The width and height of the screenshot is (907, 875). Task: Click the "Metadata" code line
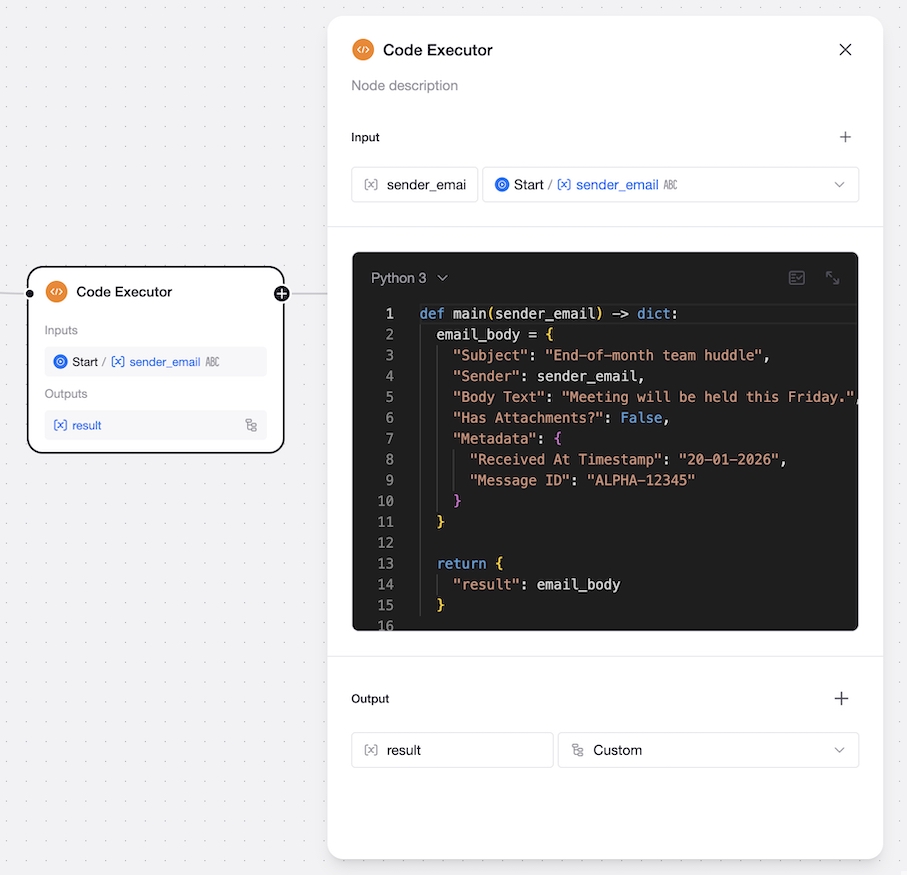(507, 439)
